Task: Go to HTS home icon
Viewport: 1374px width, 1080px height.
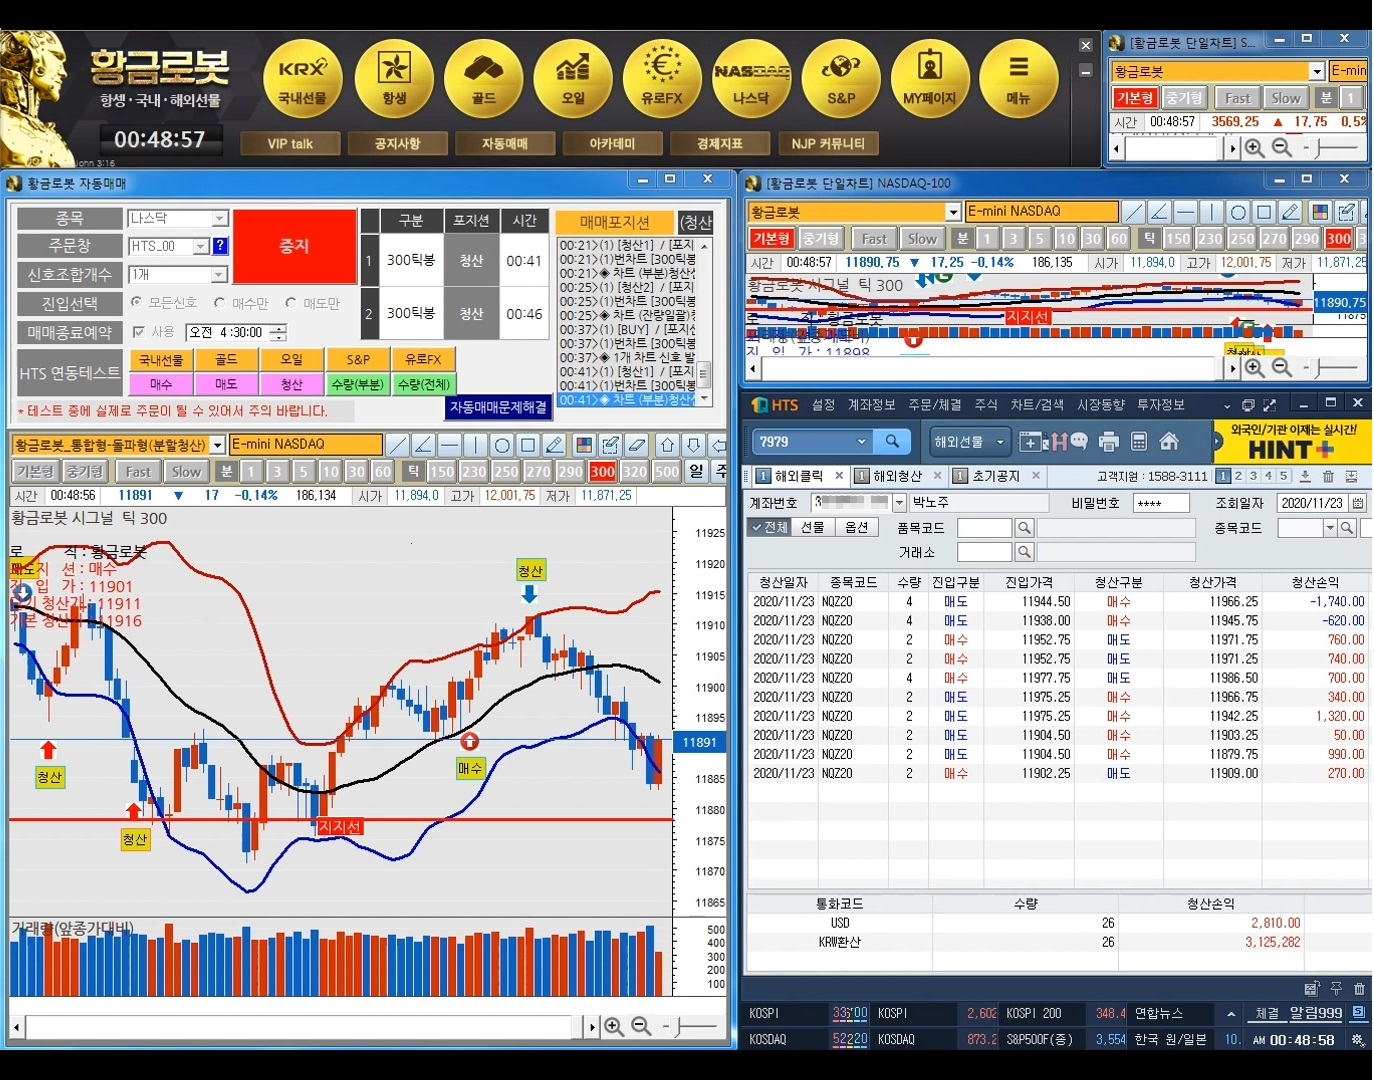Action: coord(1168,441)
